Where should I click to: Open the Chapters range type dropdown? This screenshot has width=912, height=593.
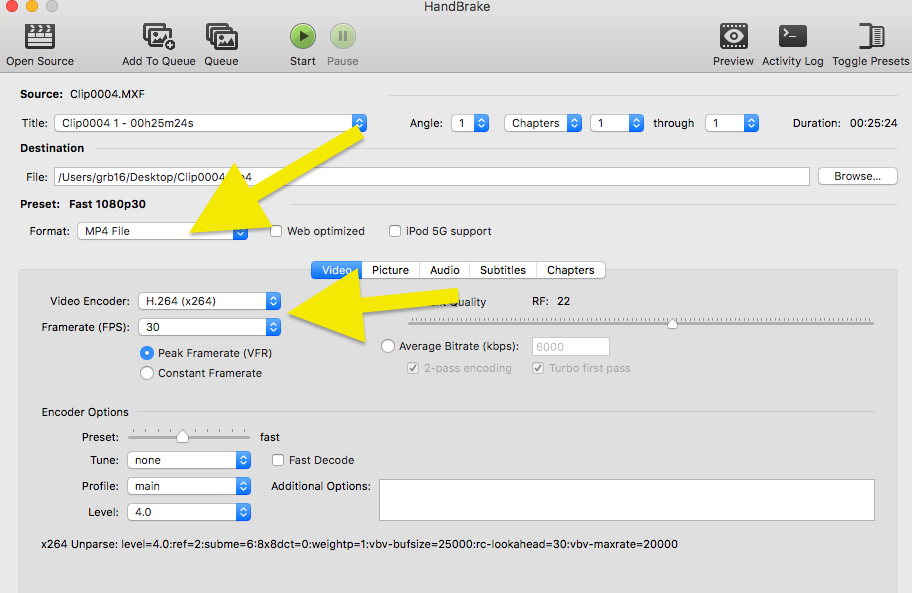click(543, 123)
